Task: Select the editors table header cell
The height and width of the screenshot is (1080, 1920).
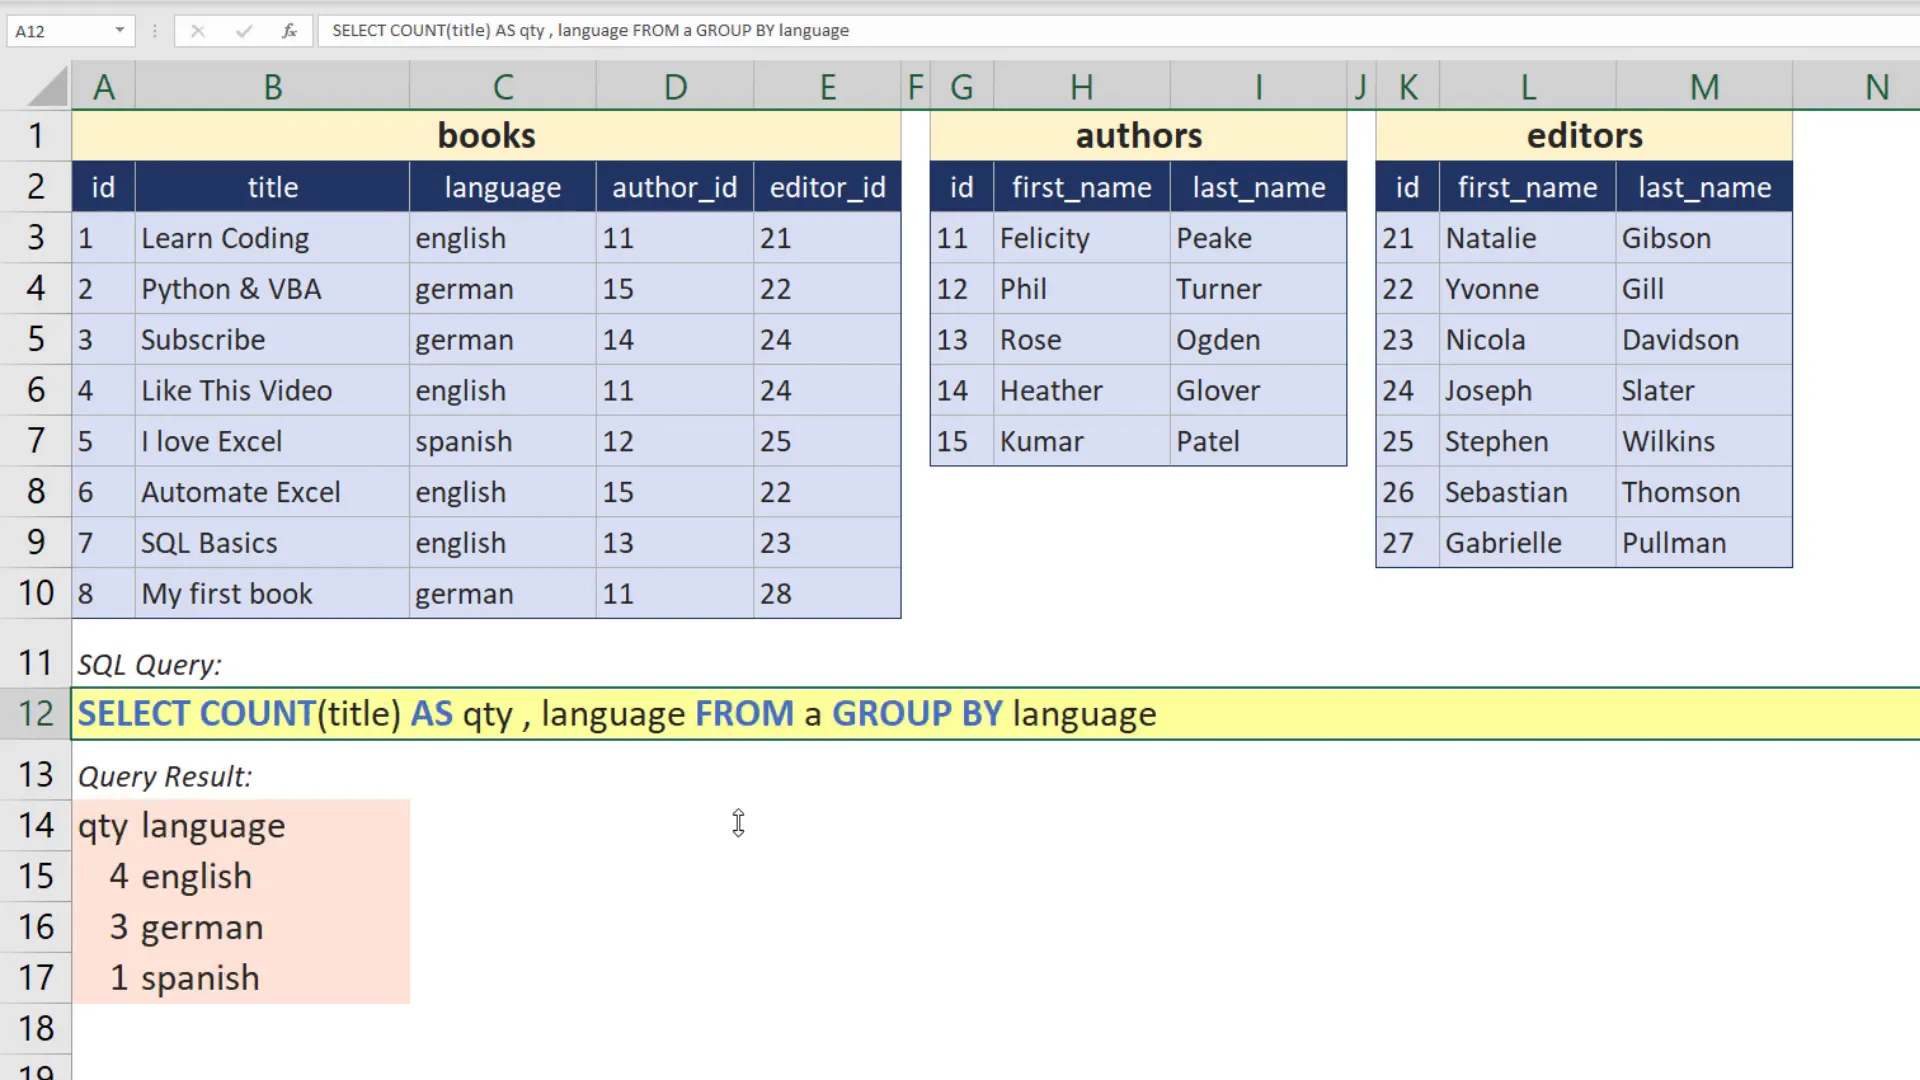Action: [x=1584, y=135]
